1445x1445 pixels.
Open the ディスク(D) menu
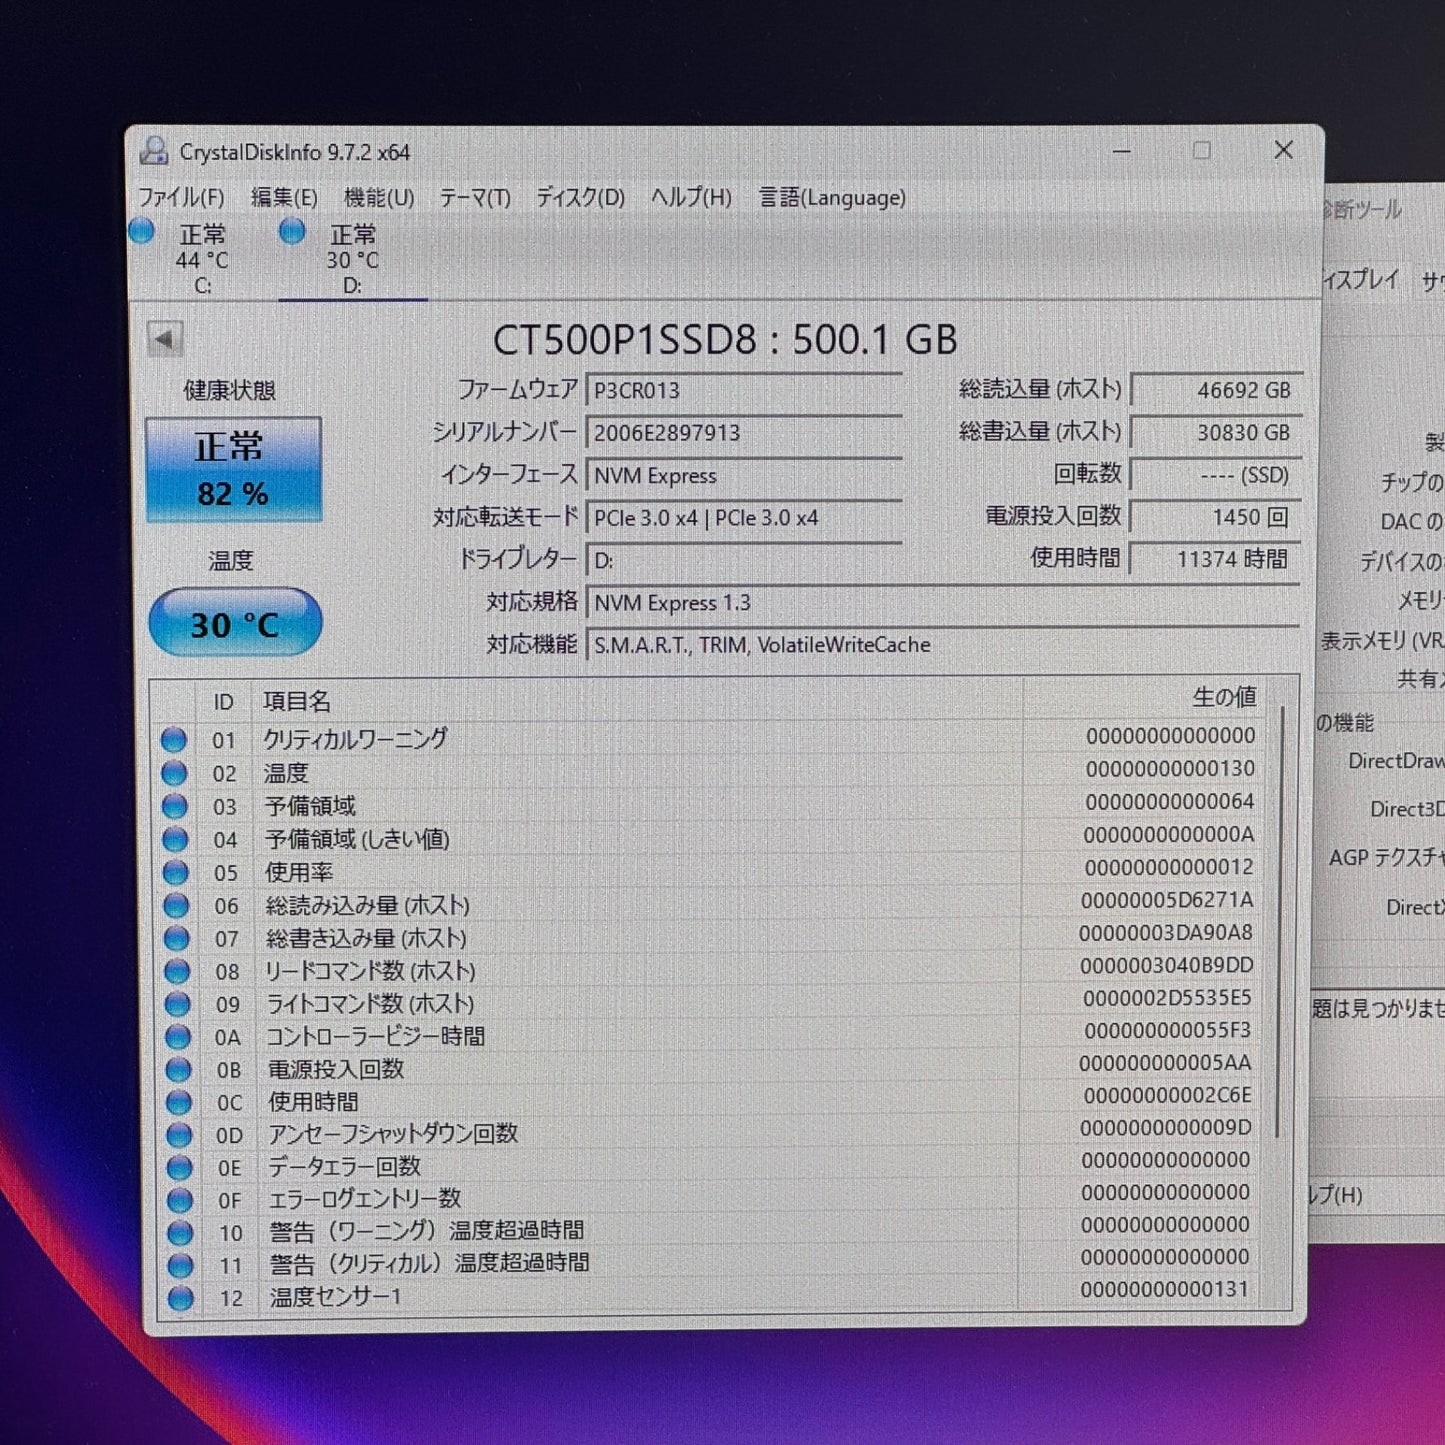tap(581, 197)
